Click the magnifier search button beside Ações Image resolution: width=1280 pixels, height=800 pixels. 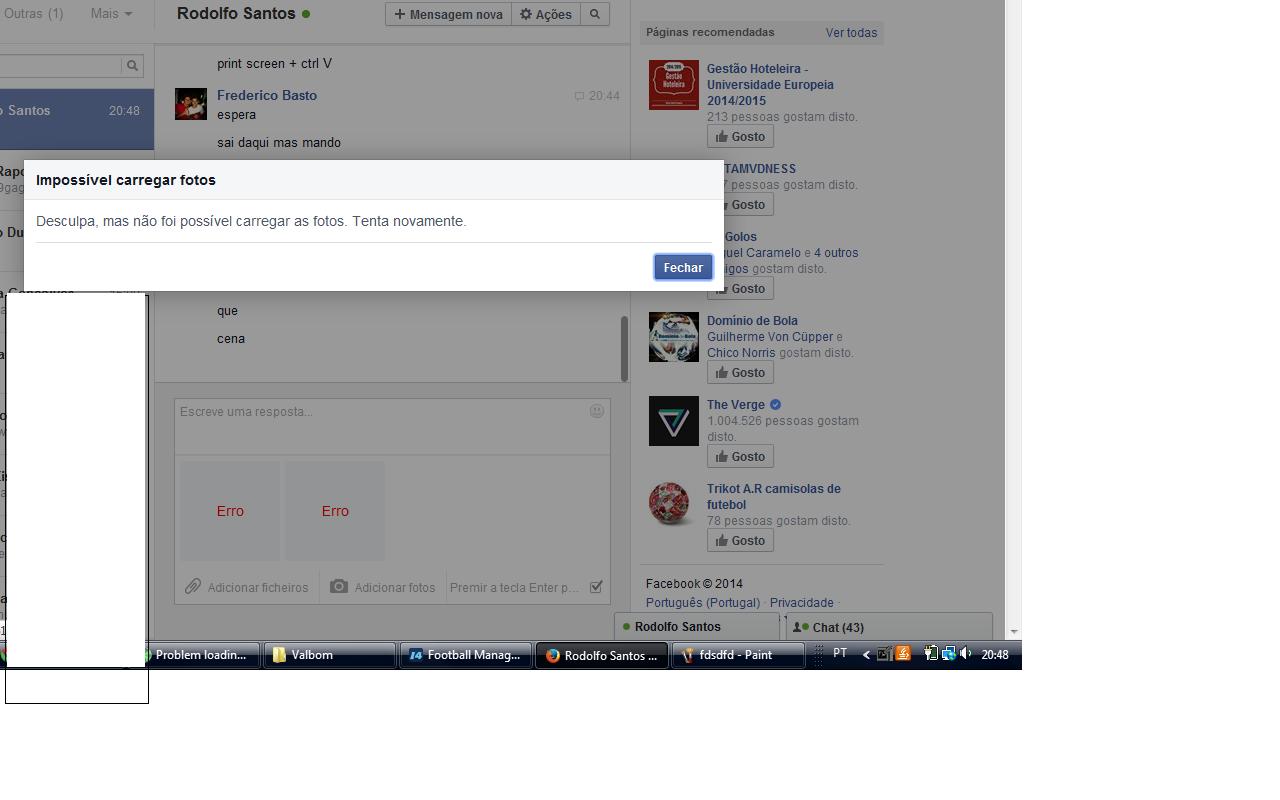pos(594,14)
